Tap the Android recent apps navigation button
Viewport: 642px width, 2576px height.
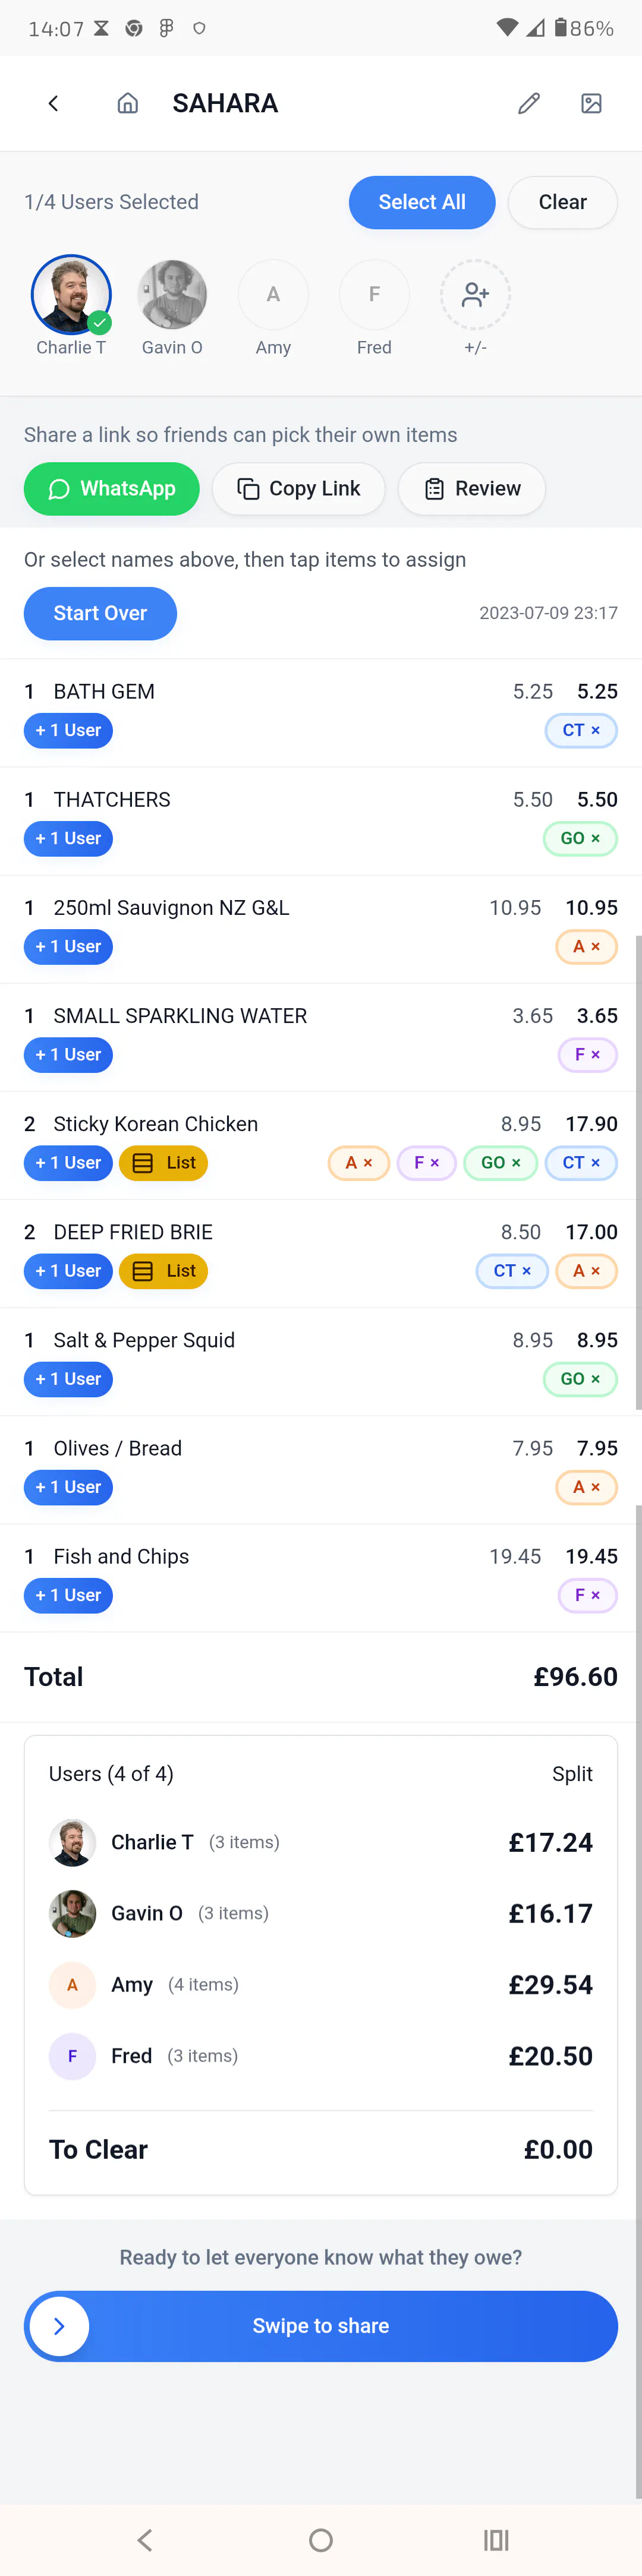pyautogui.click(x=496, y=2540)
